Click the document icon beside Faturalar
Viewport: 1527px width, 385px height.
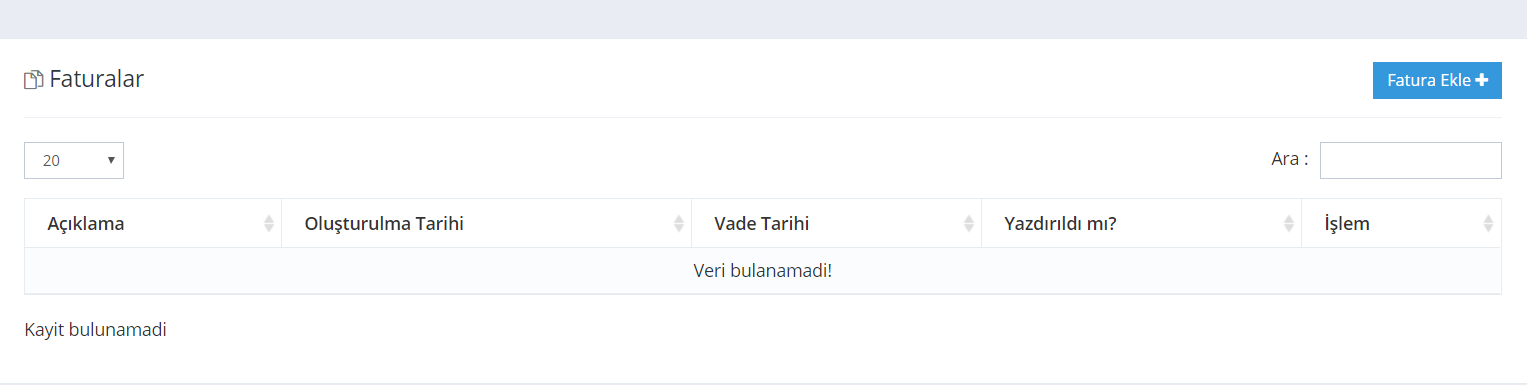tap(34, 80)
